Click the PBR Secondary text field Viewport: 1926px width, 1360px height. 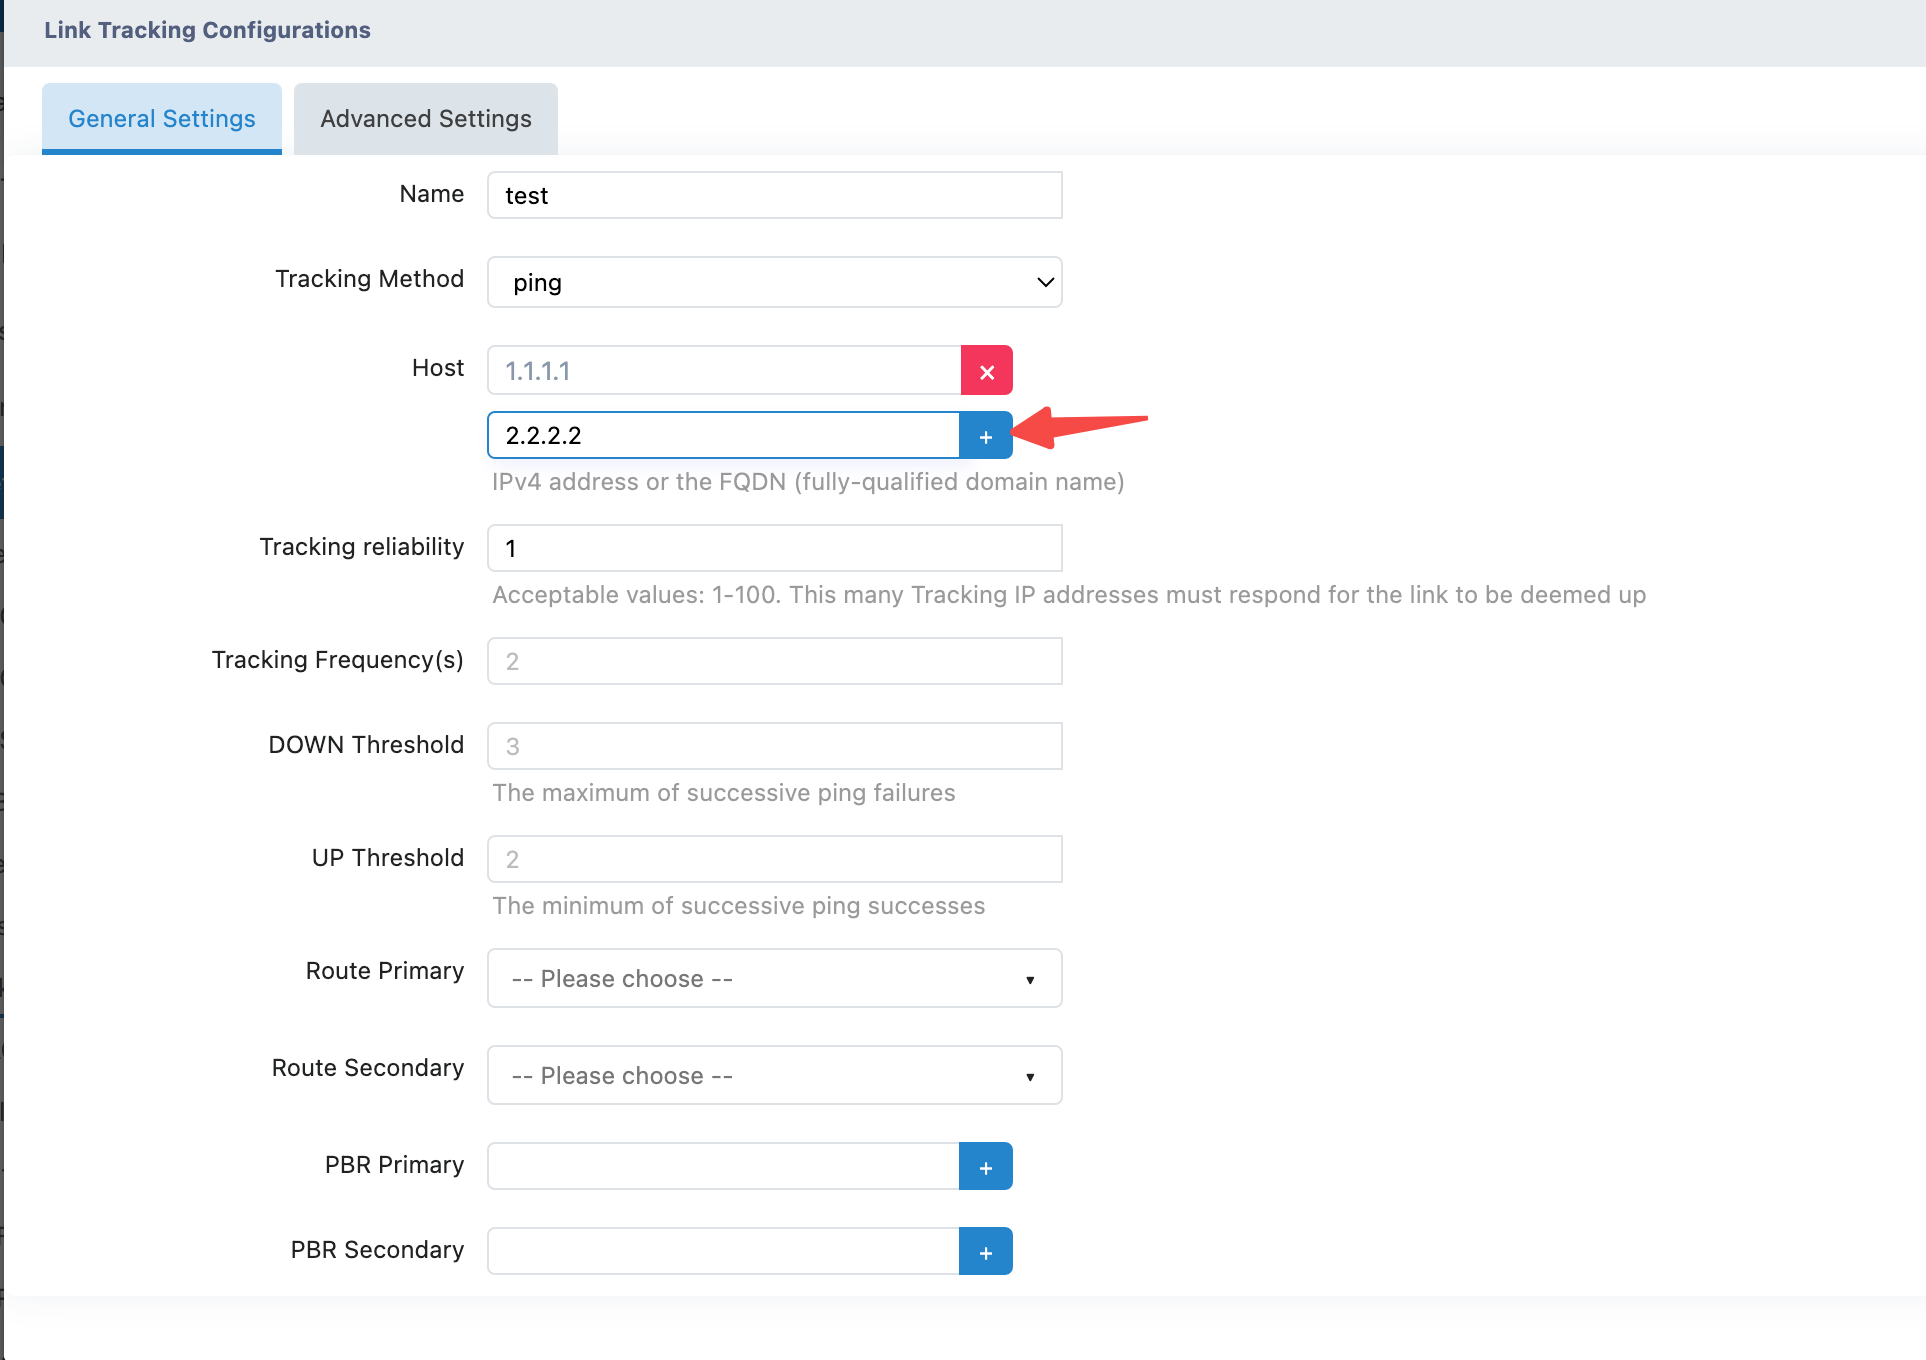pos(723,1252)
